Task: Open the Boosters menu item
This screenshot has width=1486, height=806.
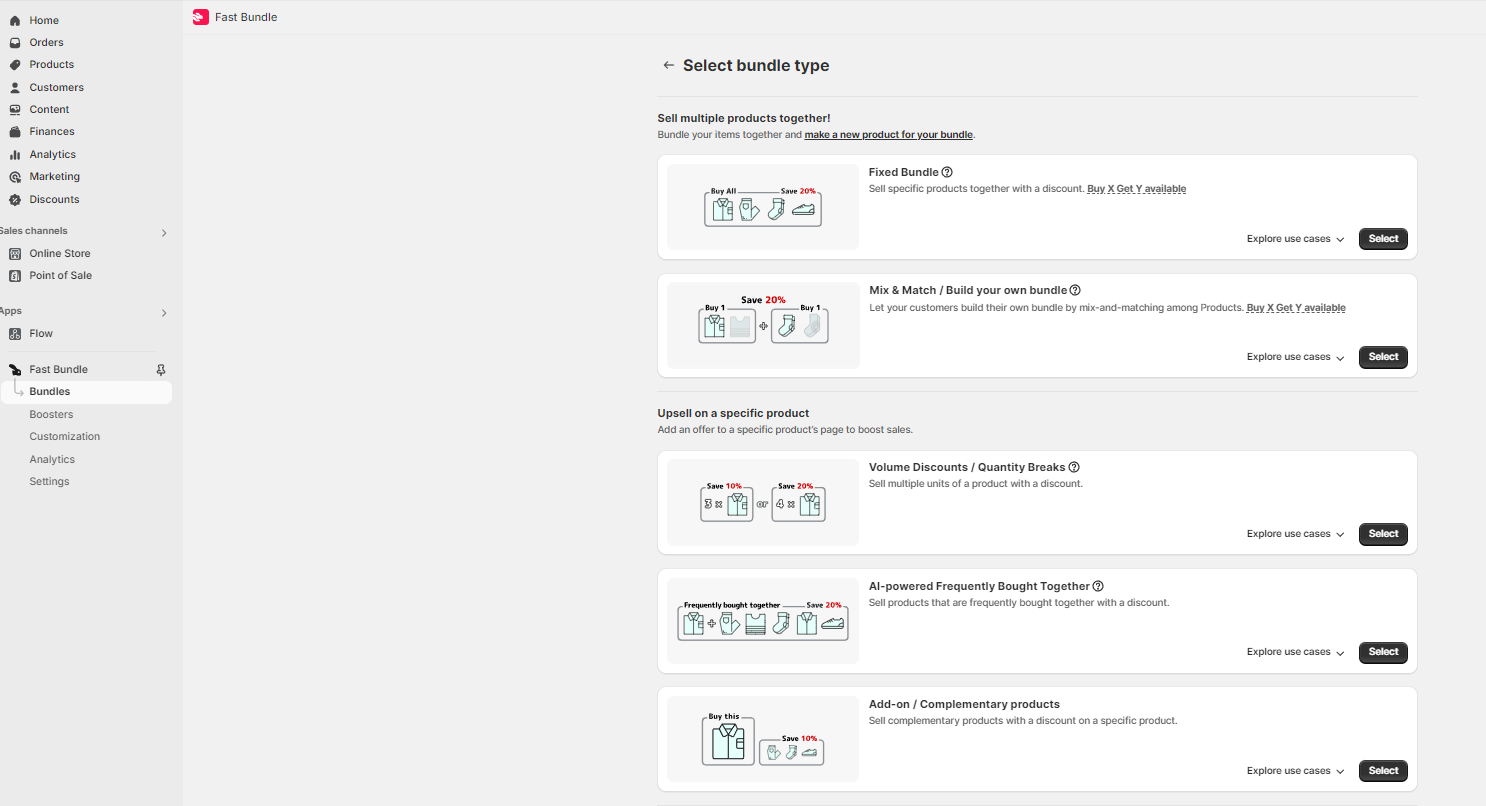Action: [x=51, y=414]
